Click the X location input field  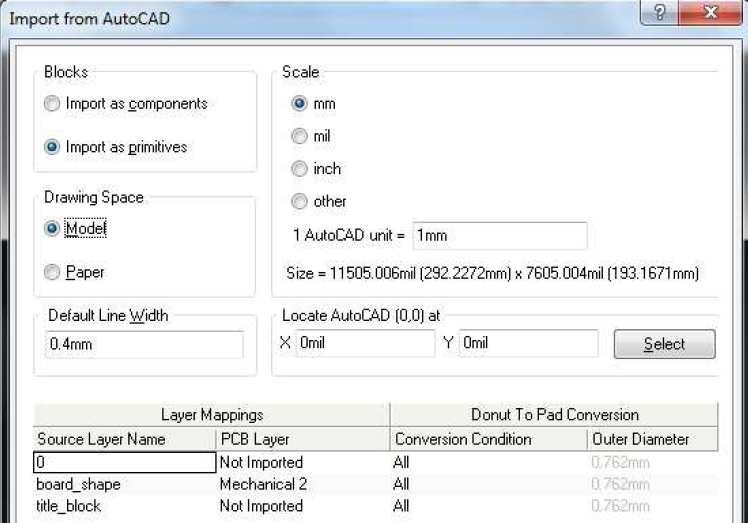coord(365,343)
